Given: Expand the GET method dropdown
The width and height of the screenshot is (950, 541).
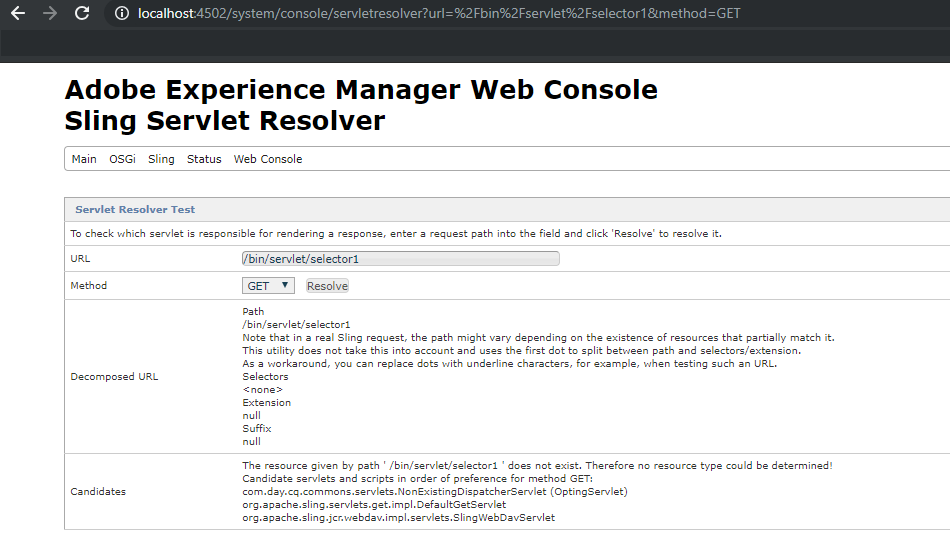Looking at the screenshot, I should pyautogui.click(x=268, y=285).
